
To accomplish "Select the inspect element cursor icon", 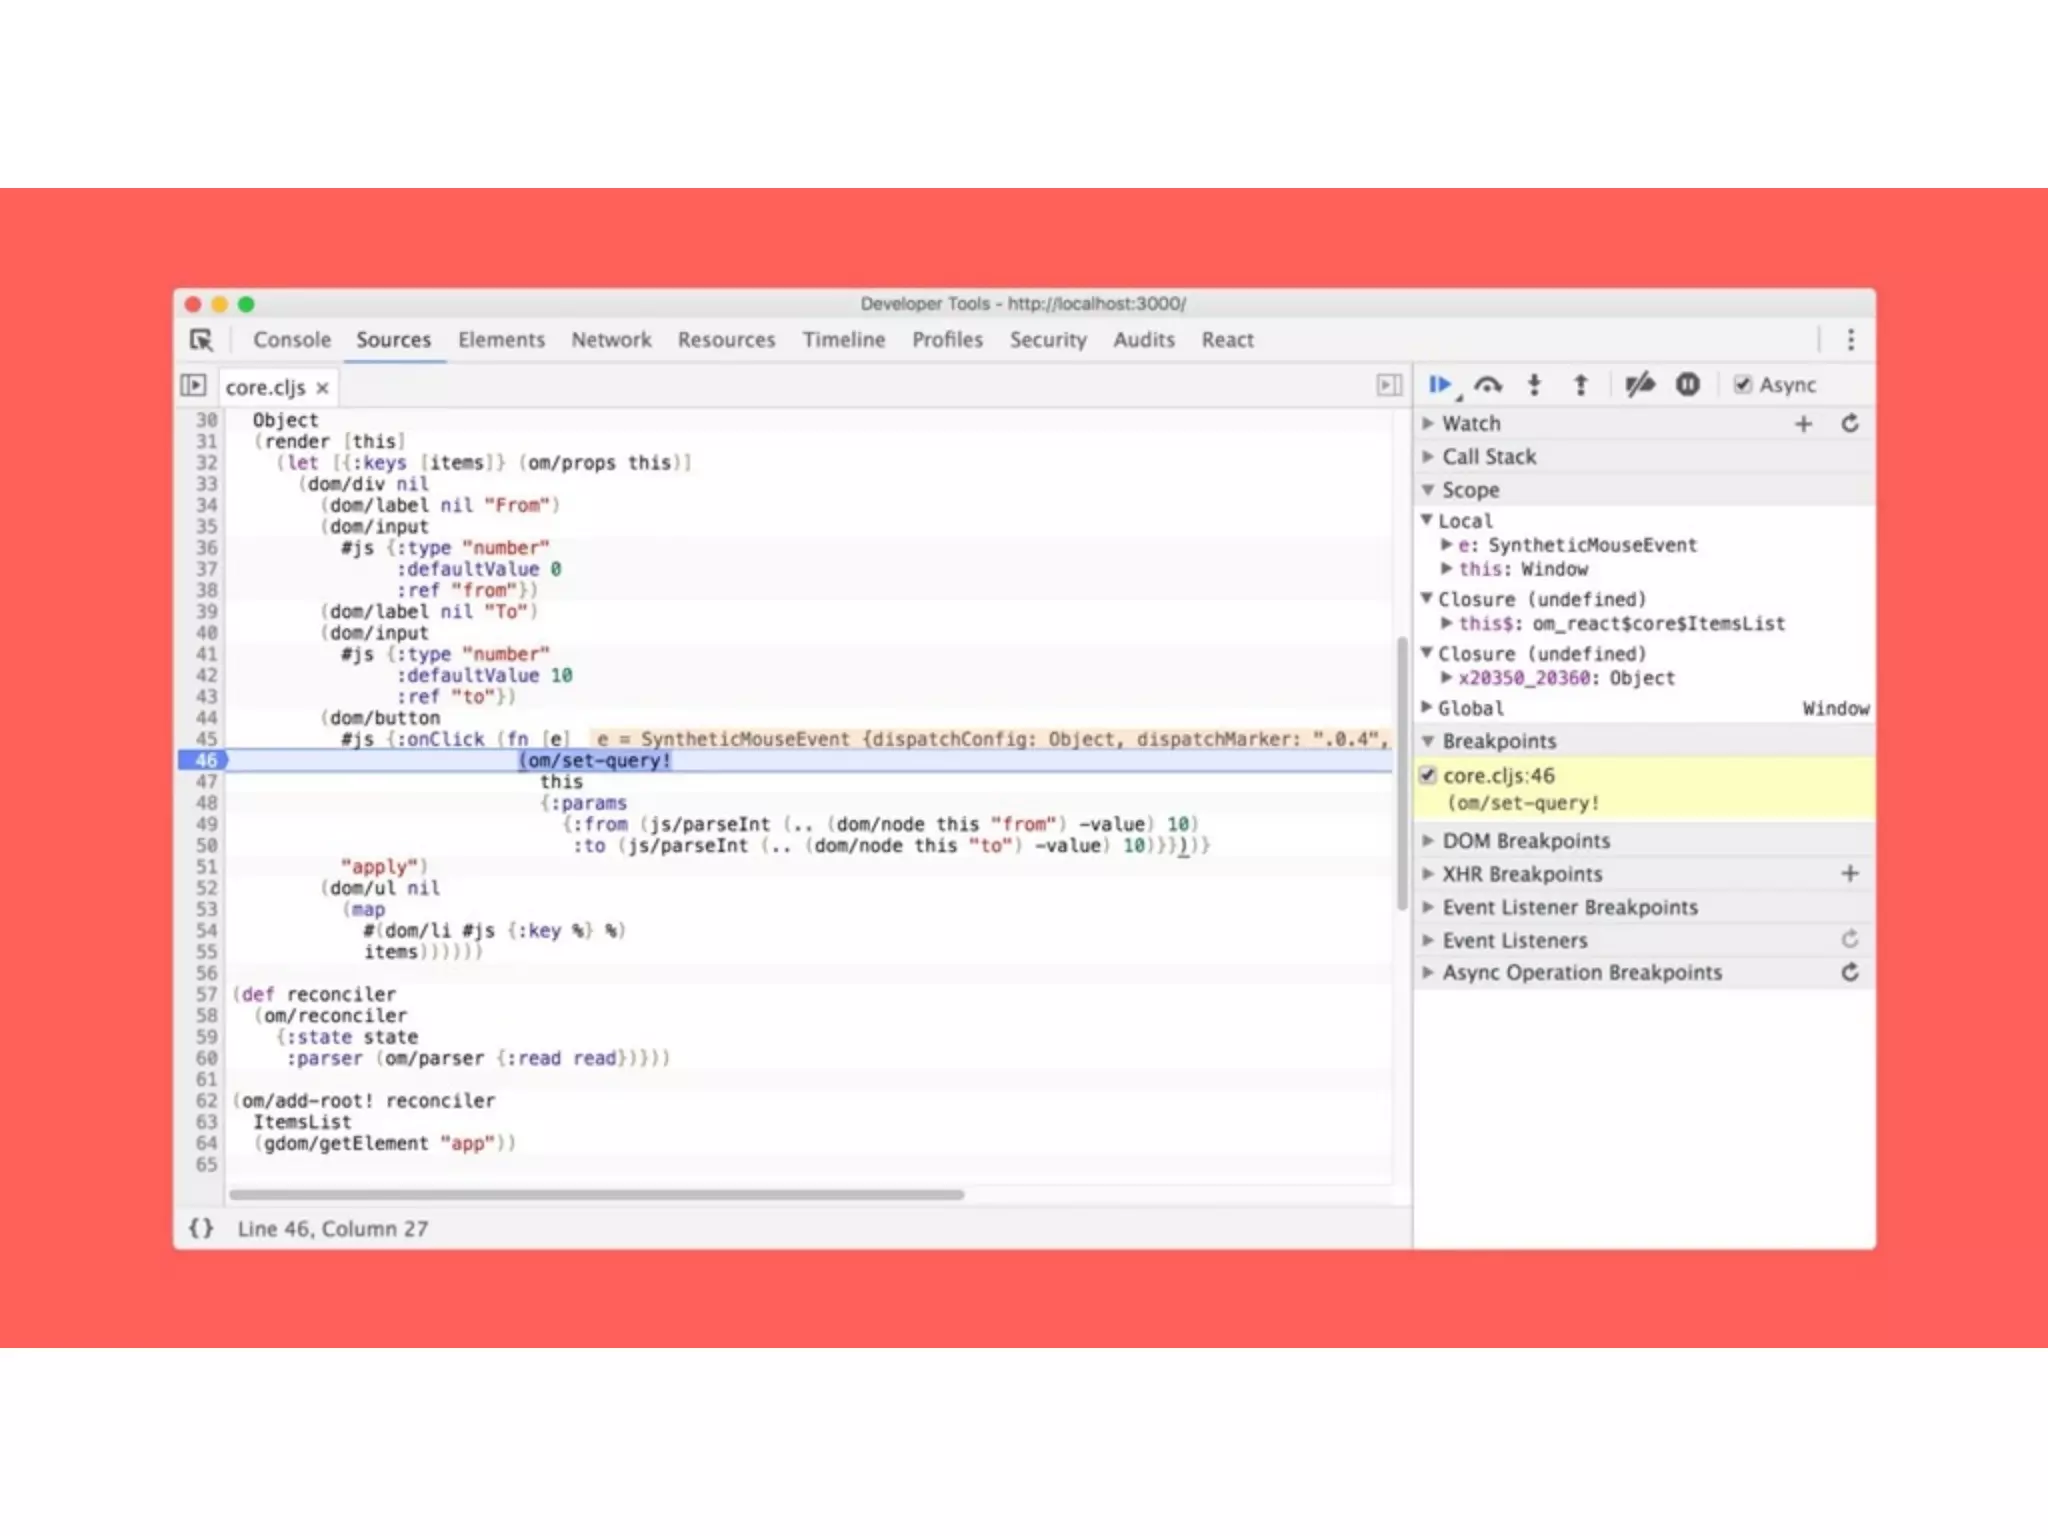I will 201,340.
